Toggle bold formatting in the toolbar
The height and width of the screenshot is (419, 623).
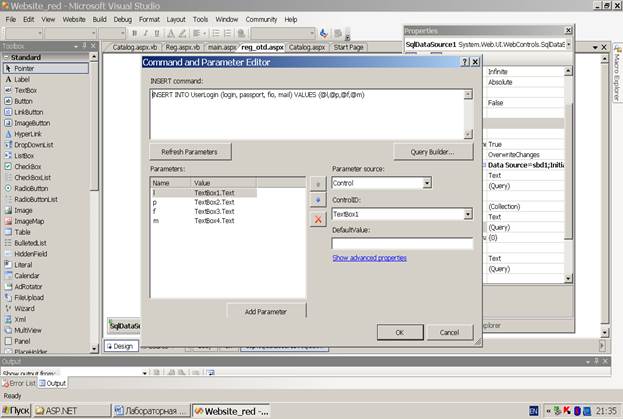coord(135,33)
